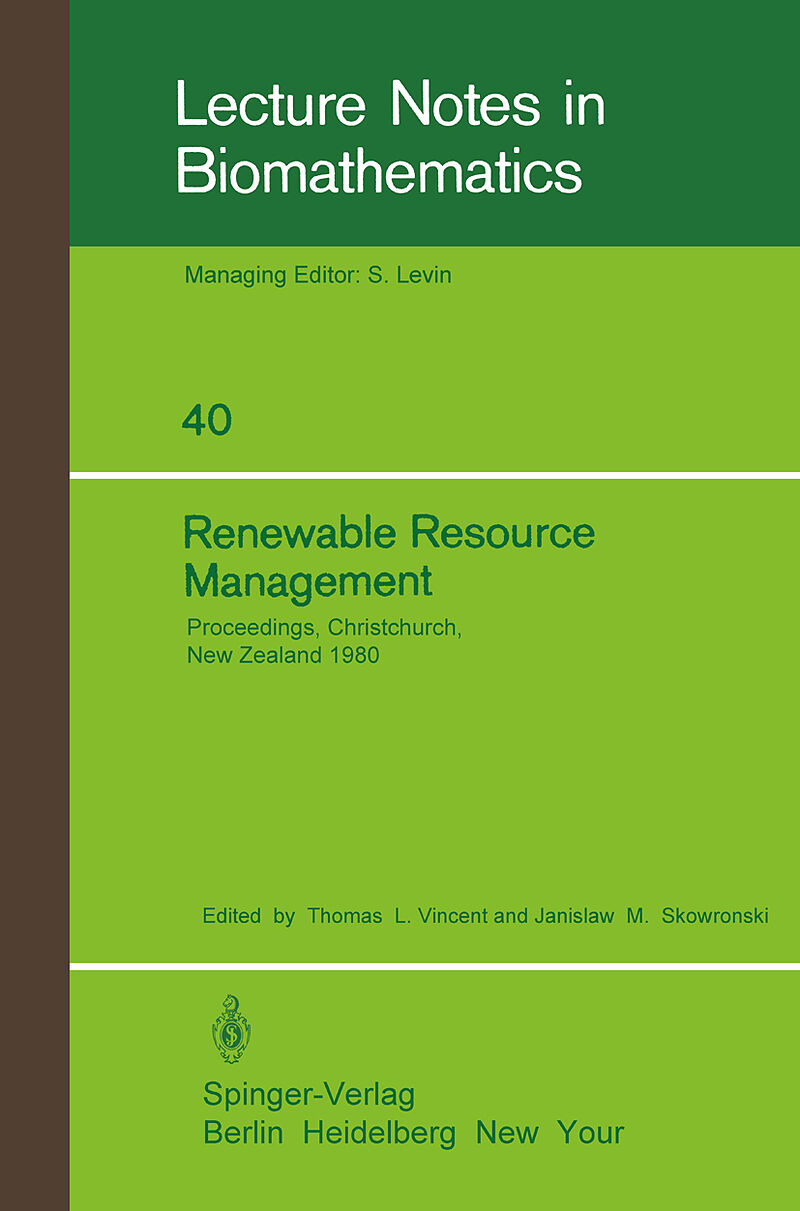Click the white divider line below the editors

click(x=434, y=966)
